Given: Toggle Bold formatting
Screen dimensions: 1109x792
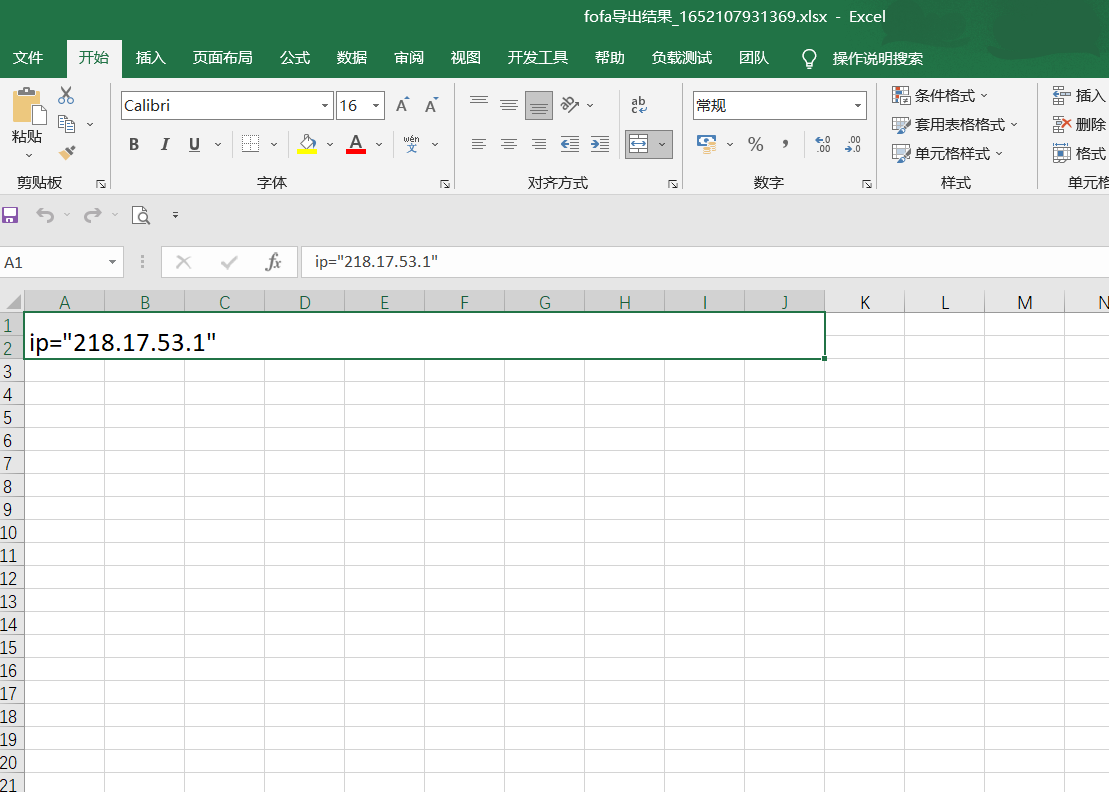Looking at the screenshot, I should pyautogui.click(x=134, y=144).
